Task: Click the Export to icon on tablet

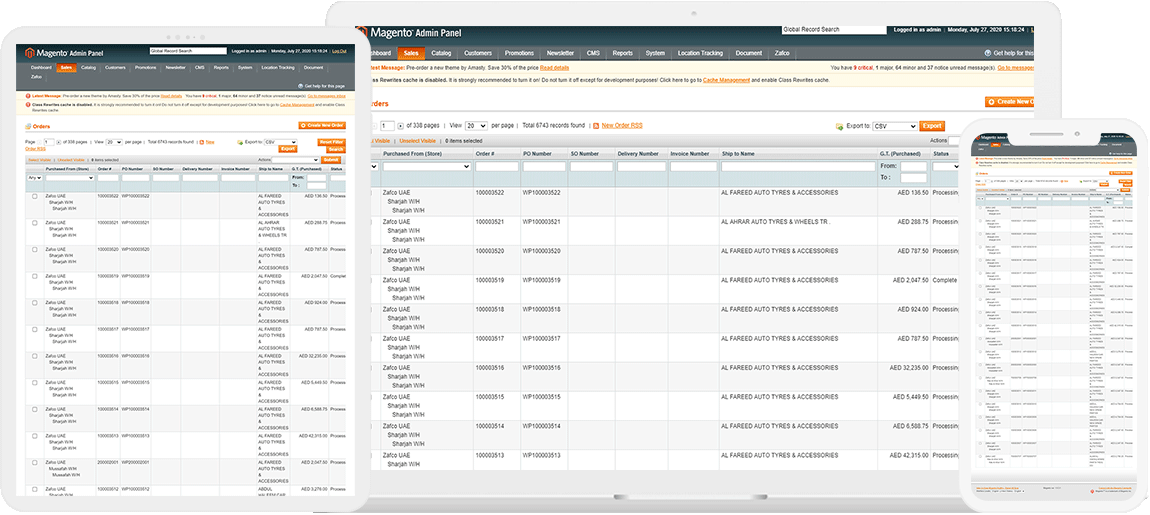Action: point(240,142)
